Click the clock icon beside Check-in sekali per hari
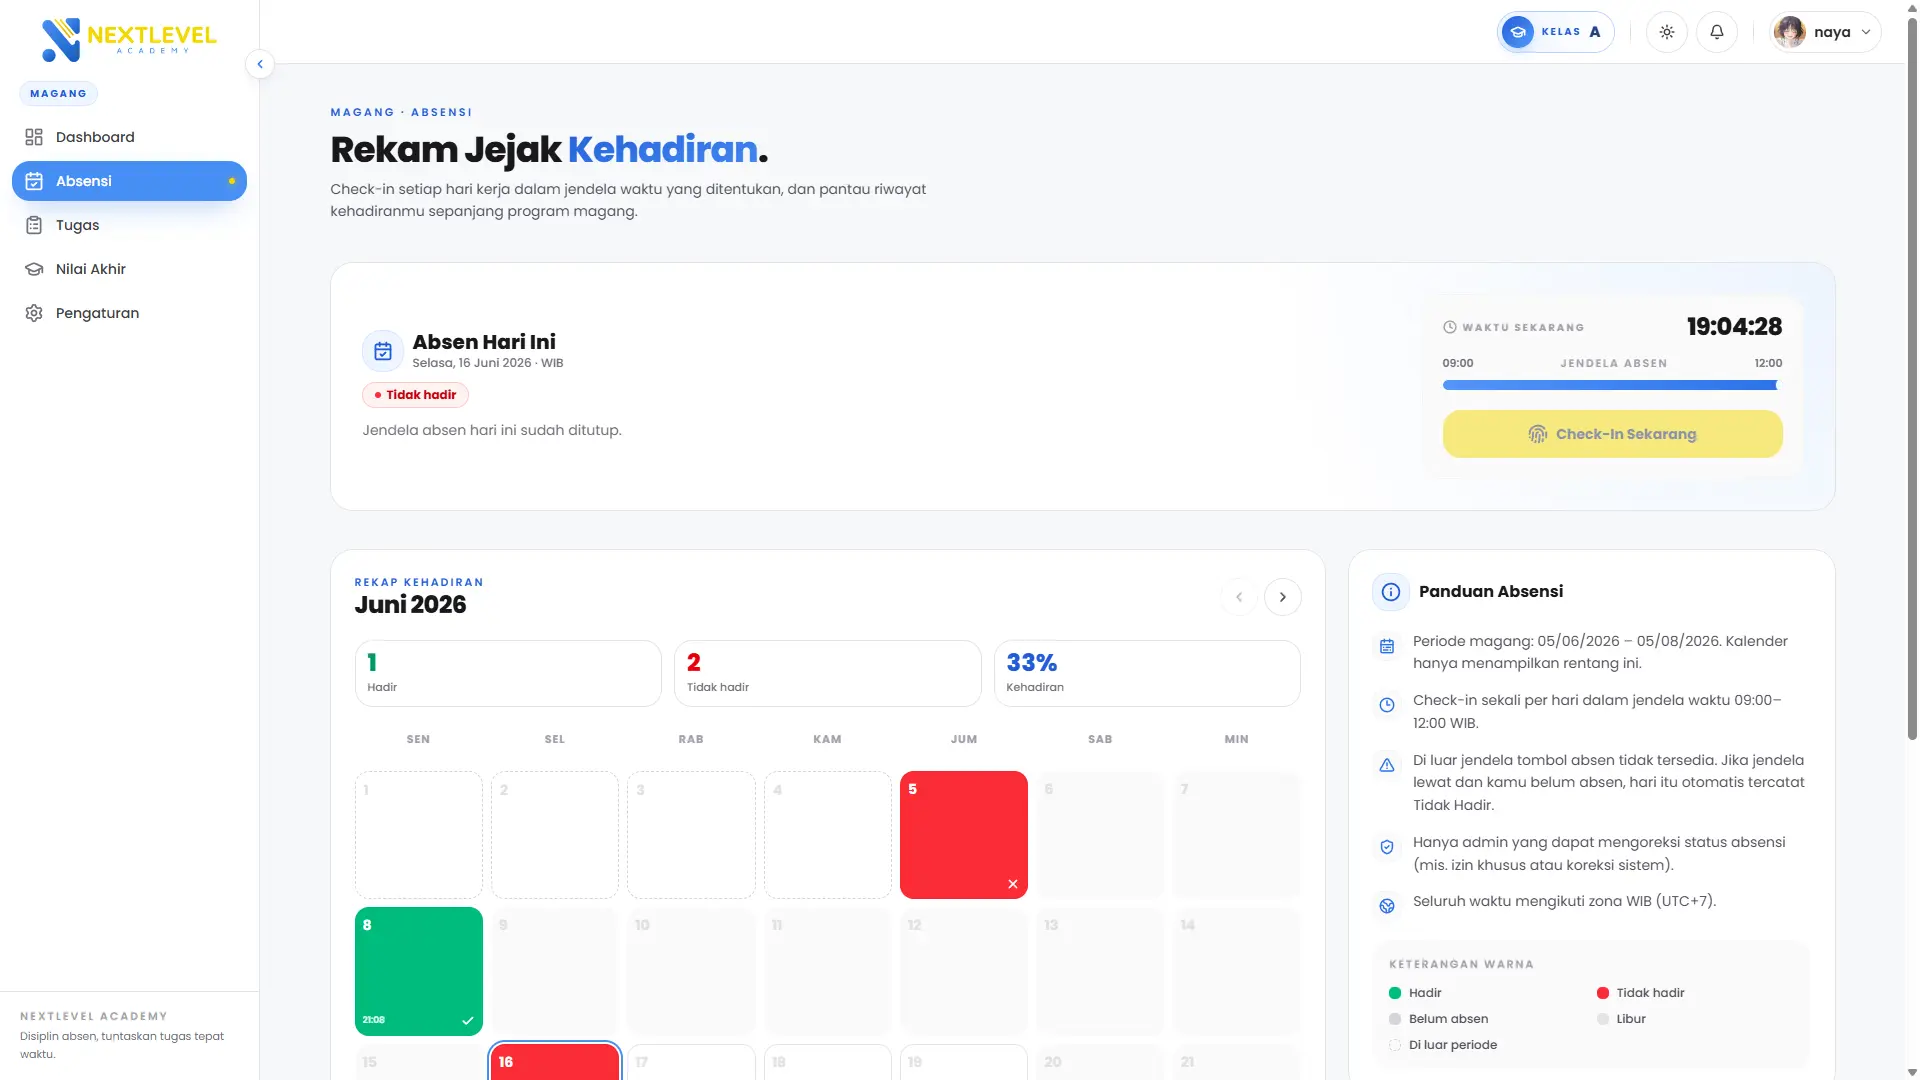This screenshot has width=1920, height=1080. (1387, 705)
